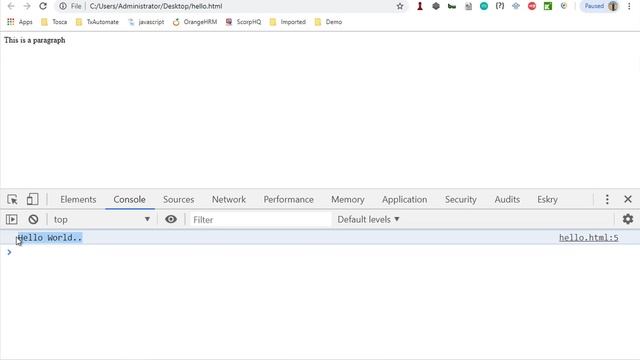Open the Imported bookmark folder
Viewport: 640px width, 360px height.
coord(288,22)
